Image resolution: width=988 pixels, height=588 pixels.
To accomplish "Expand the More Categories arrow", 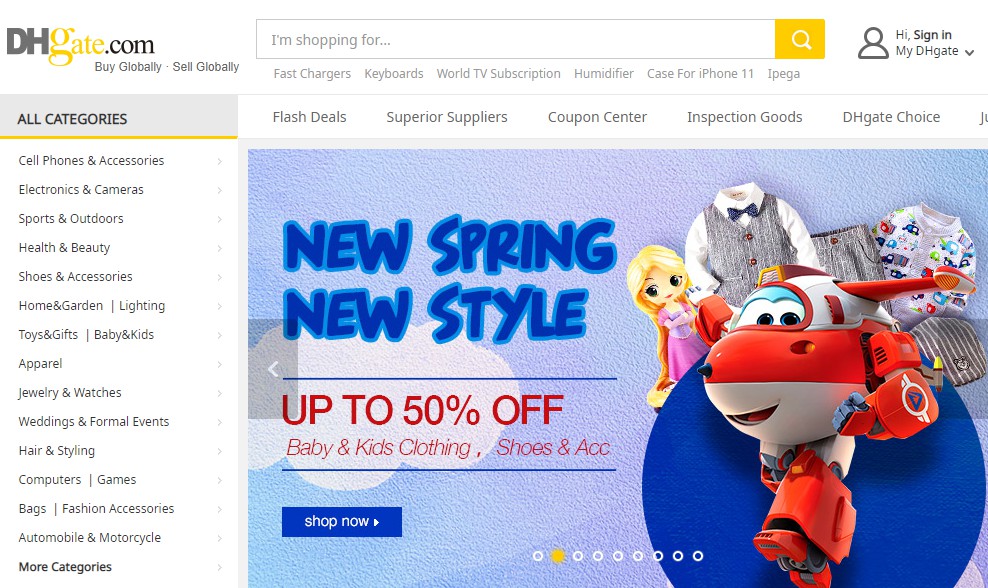I will point(220,567).
